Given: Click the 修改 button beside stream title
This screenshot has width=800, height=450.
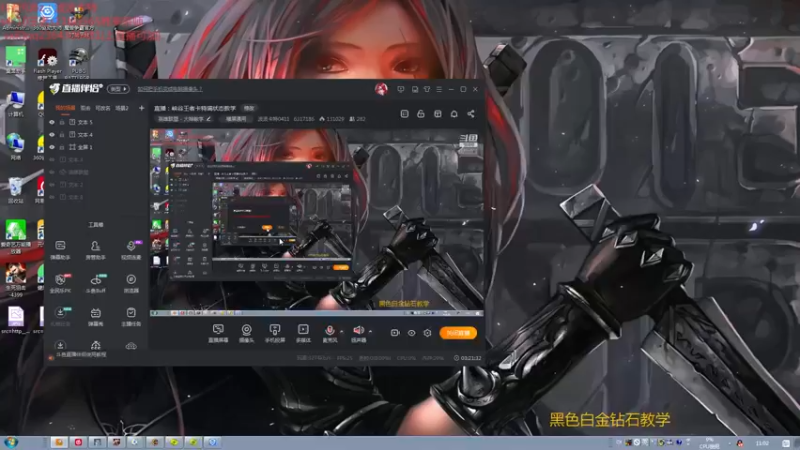Looking at the screenshot, I should (x=249, y=108).
